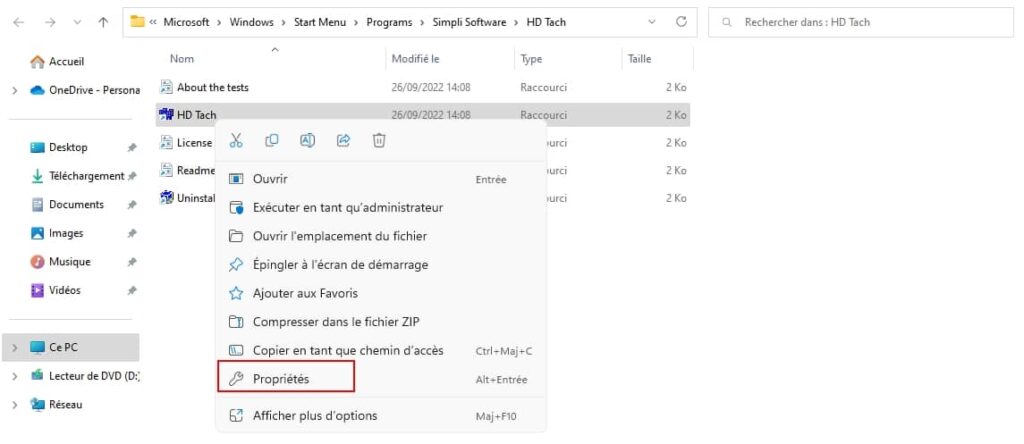
Task: Open Images in quick access
Action: (x=66, y=233)
